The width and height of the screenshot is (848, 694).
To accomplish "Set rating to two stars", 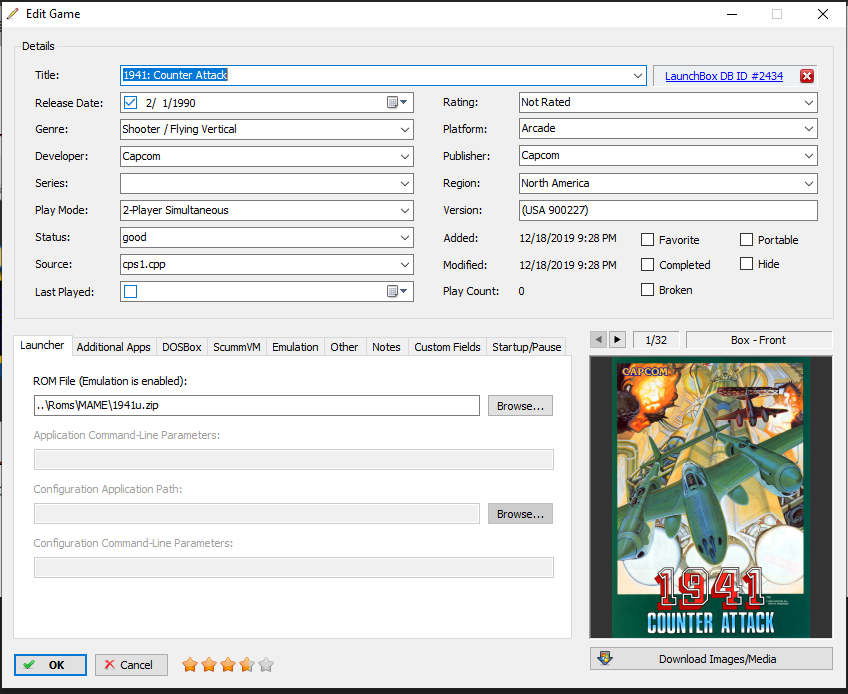I will (x=209, y=665).
